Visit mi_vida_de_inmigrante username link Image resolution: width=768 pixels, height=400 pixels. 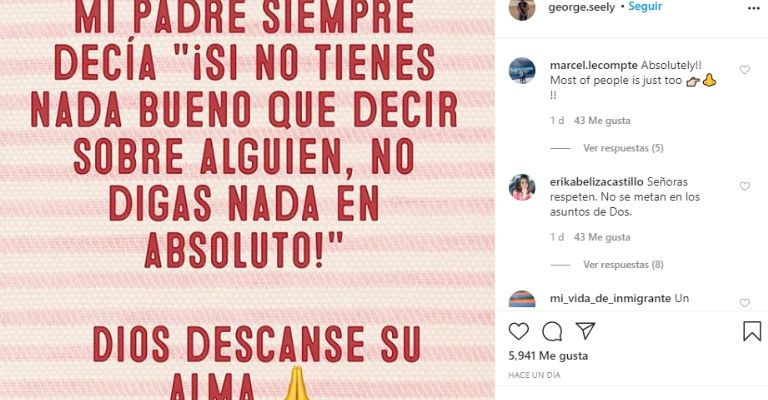[610, 298]
